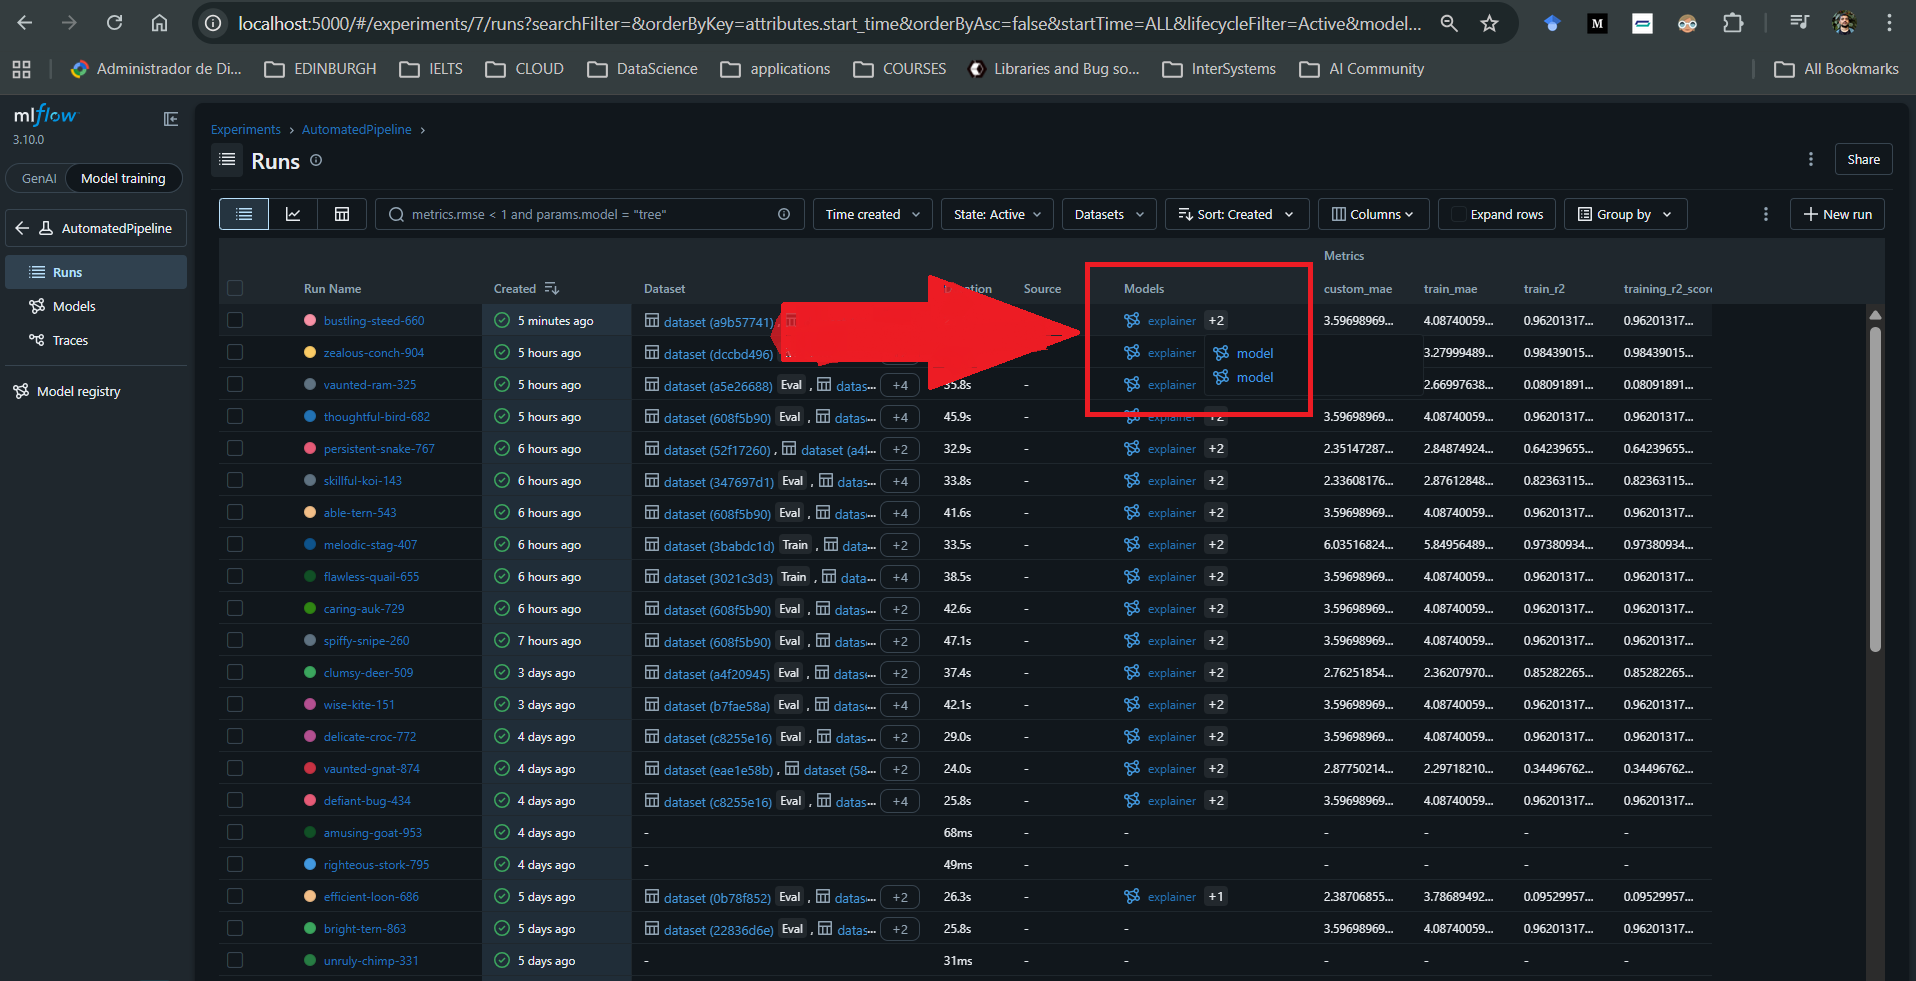Collapse the MLflow sidebar
The image size is (1916, 981).
[171, 119]
